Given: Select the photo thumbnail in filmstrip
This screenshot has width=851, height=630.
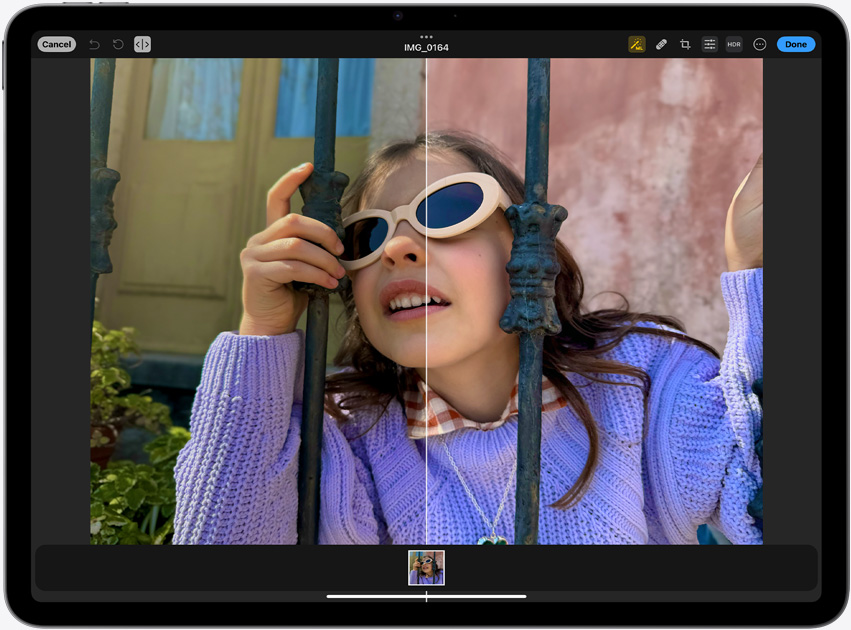Looking at the screenshot, I should [426, 567].
